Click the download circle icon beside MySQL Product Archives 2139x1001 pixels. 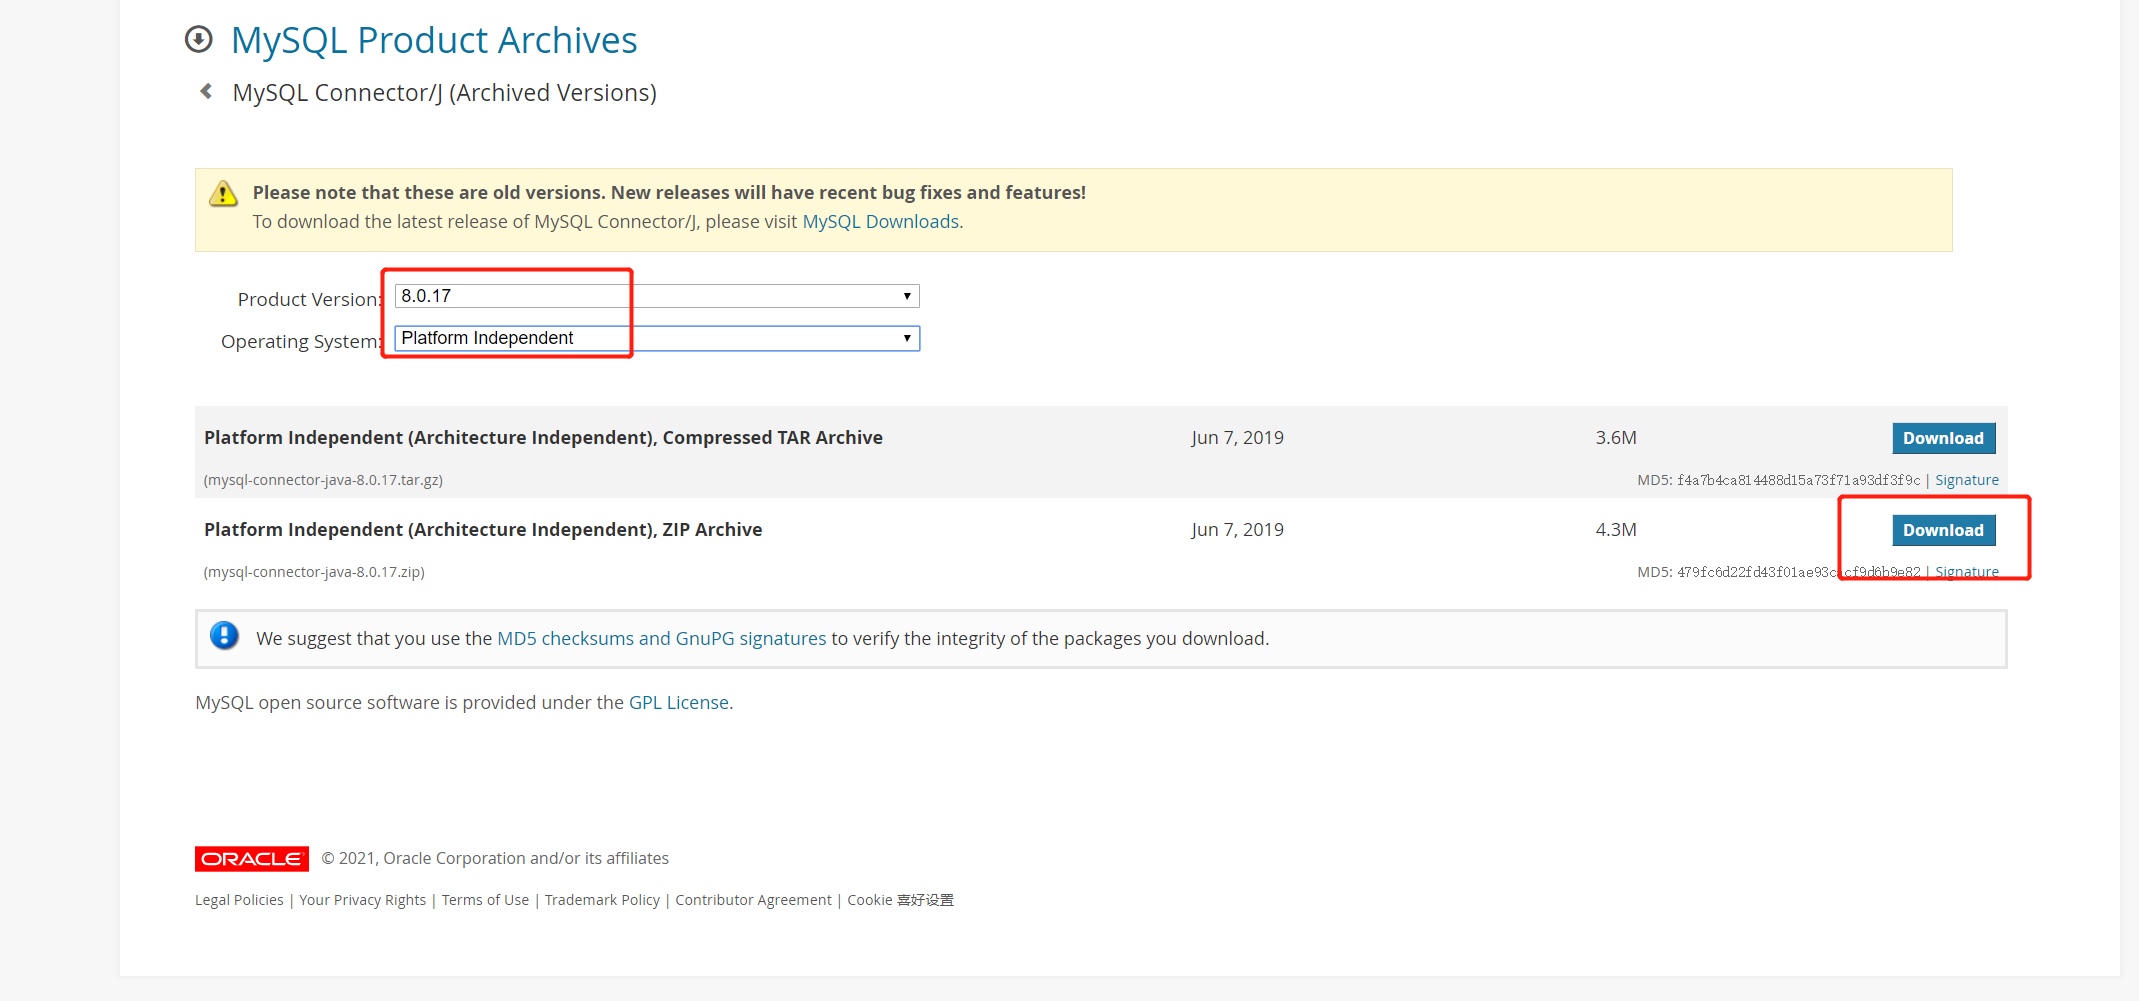pos(199,39)
